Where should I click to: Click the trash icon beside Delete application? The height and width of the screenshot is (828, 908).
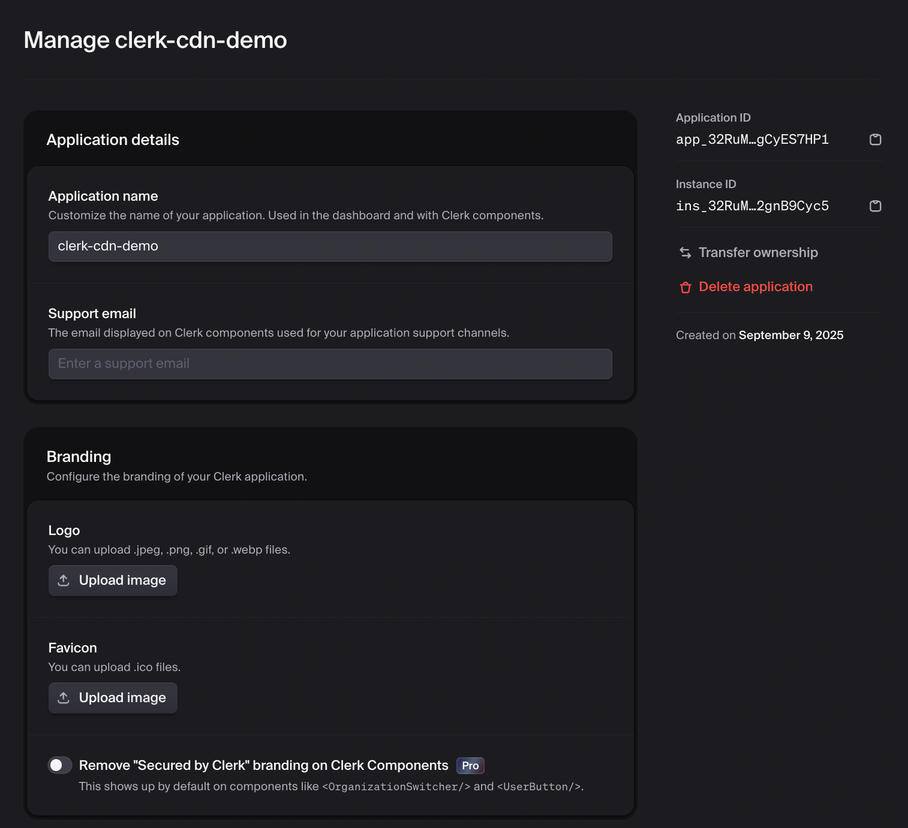(685, 287)
